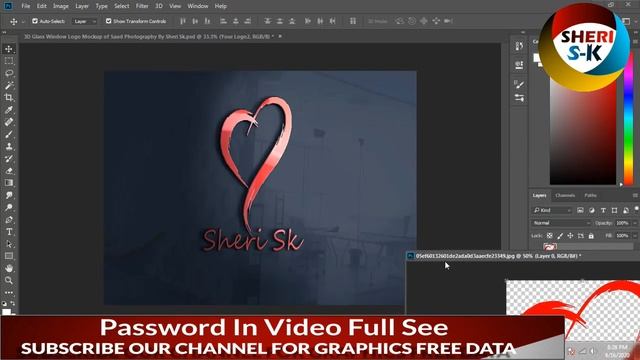This screenshot has height=360, width=640.
Task: Select the Rectangle shape tool
Action: [x=9, y=256]
